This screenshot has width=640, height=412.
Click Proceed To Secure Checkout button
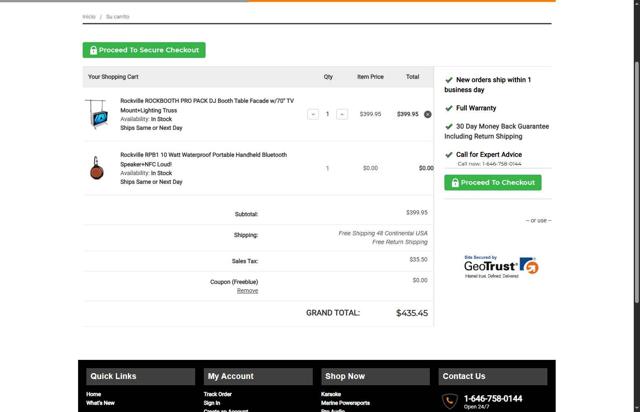tap(144, 50)
